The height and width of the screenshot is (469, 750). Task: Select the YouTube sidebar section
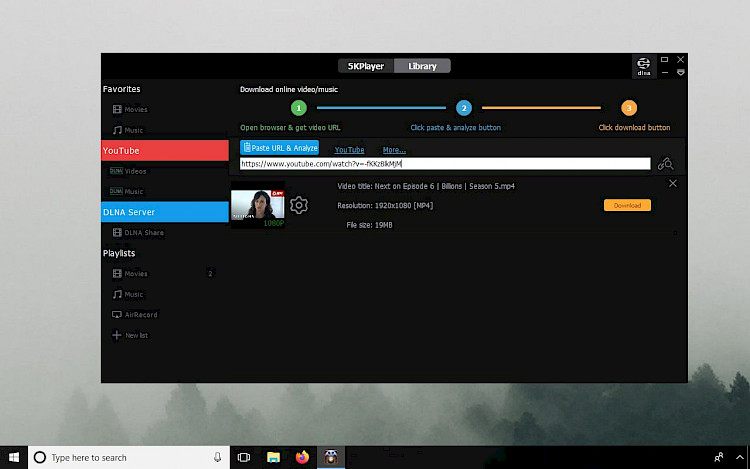pyautogui.click(x=165, y=151)
